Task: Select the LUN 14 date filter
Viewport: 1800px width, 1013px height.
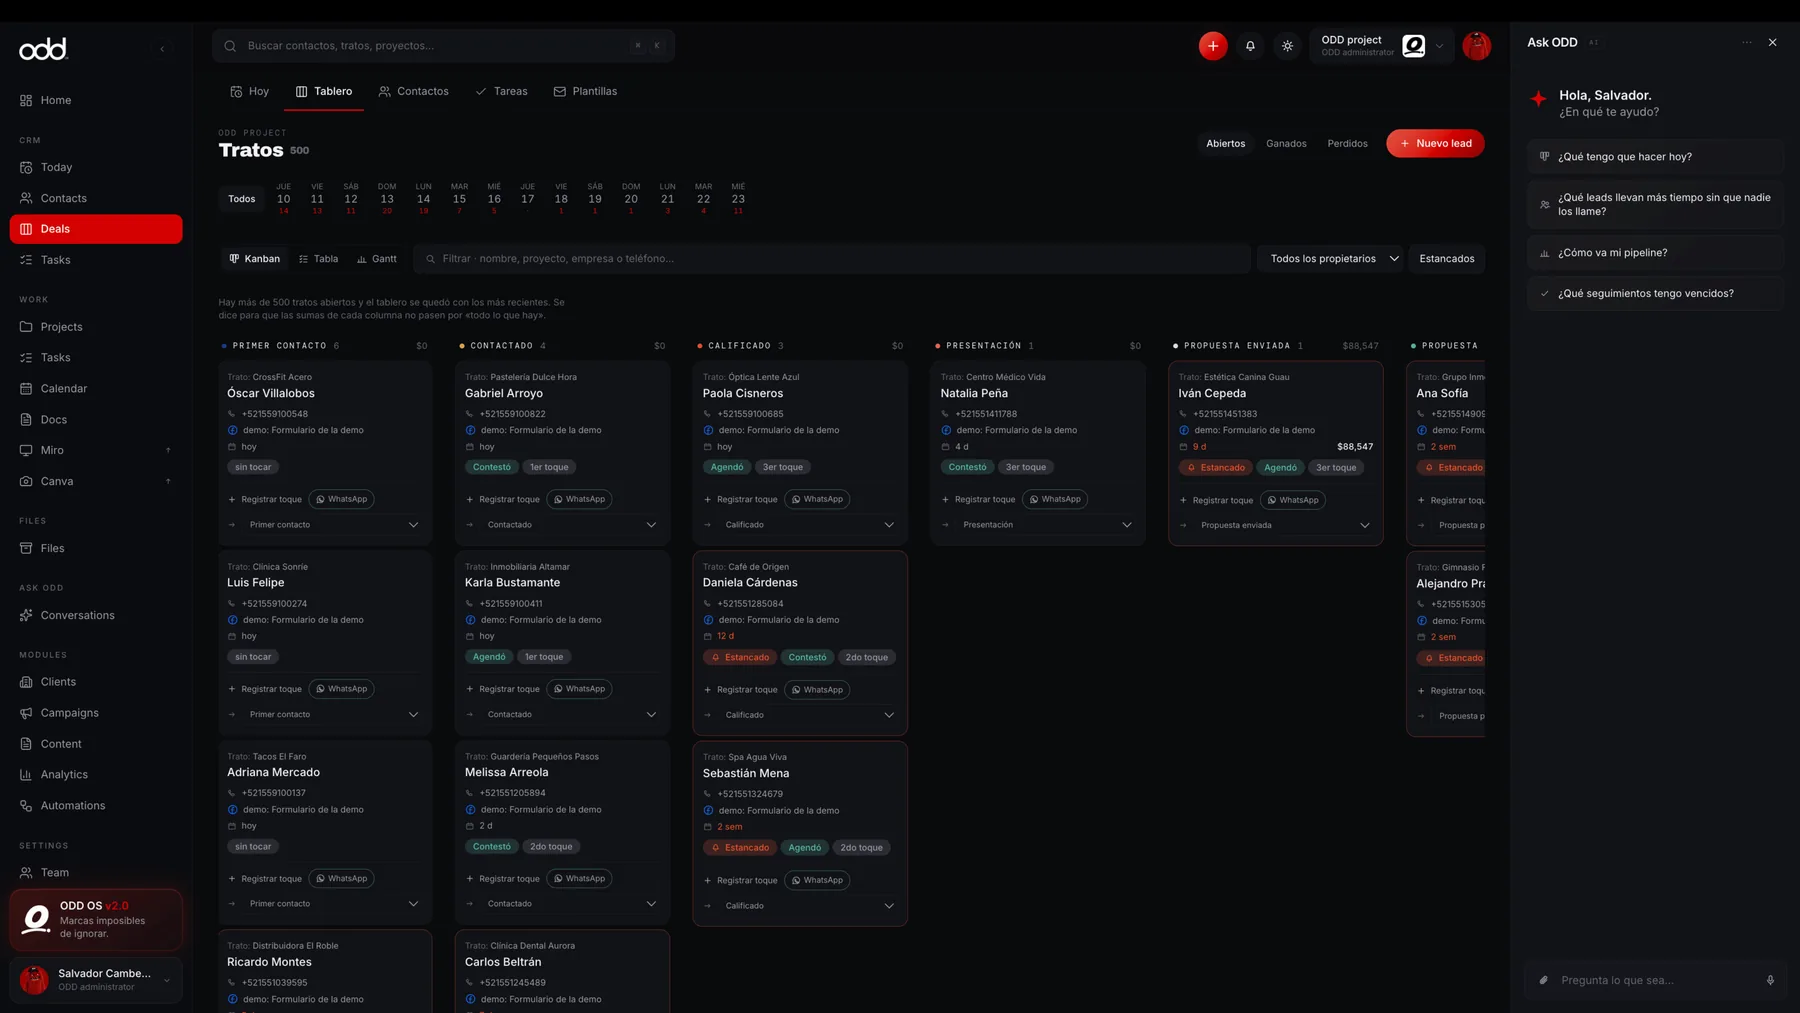Action: pos(423,198)
